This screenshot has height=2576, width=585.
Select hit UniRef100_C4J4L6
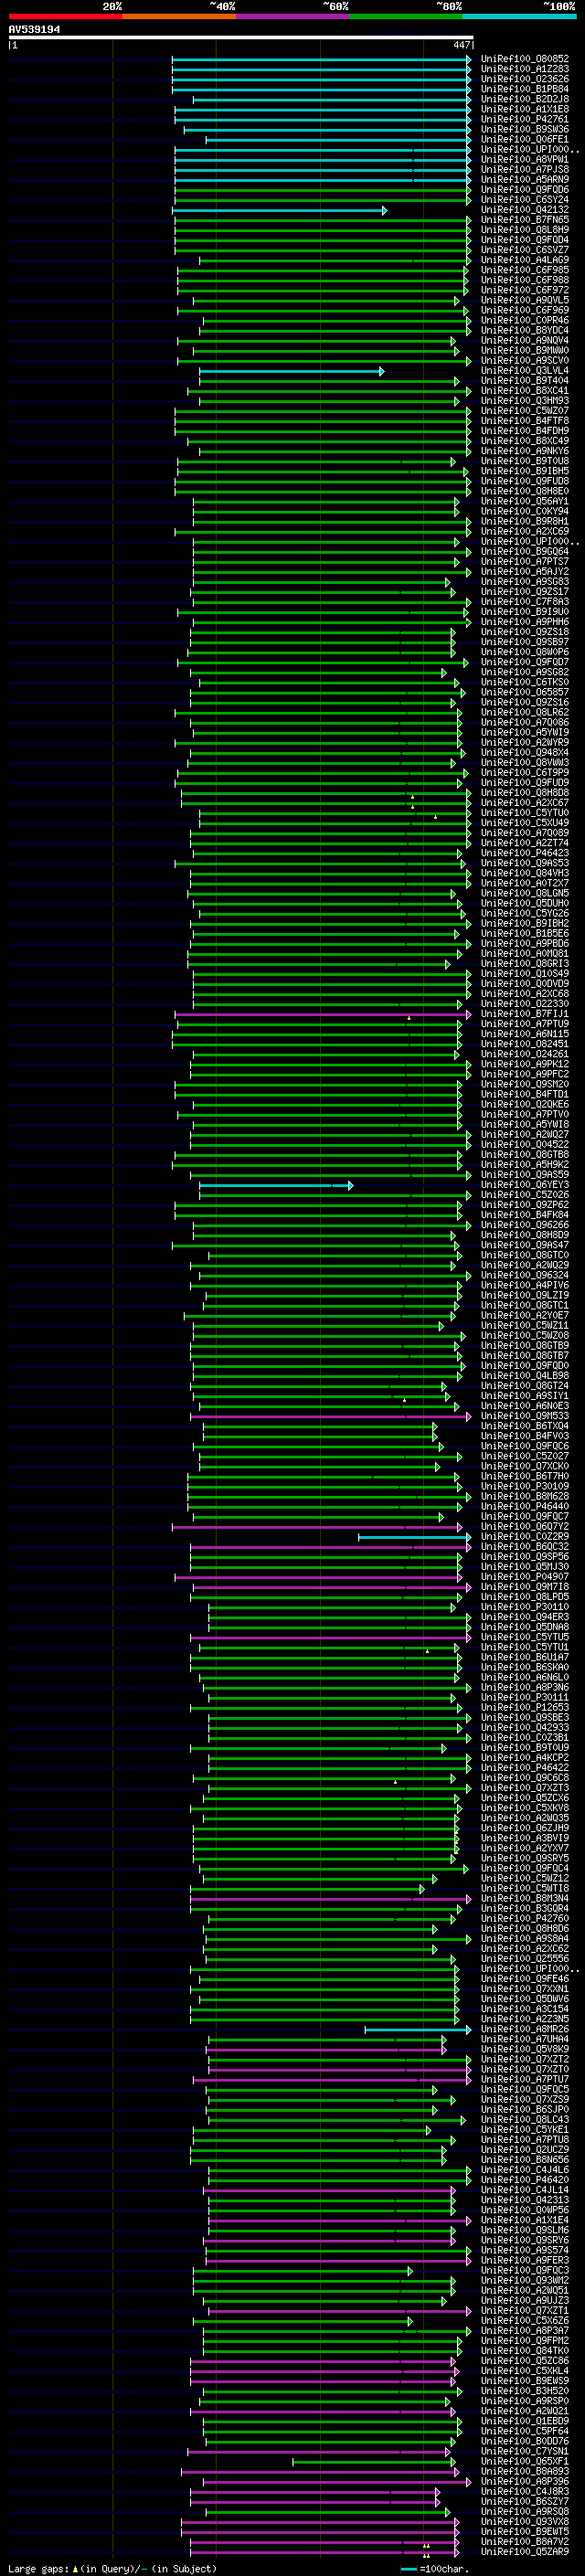point(525,2170)
